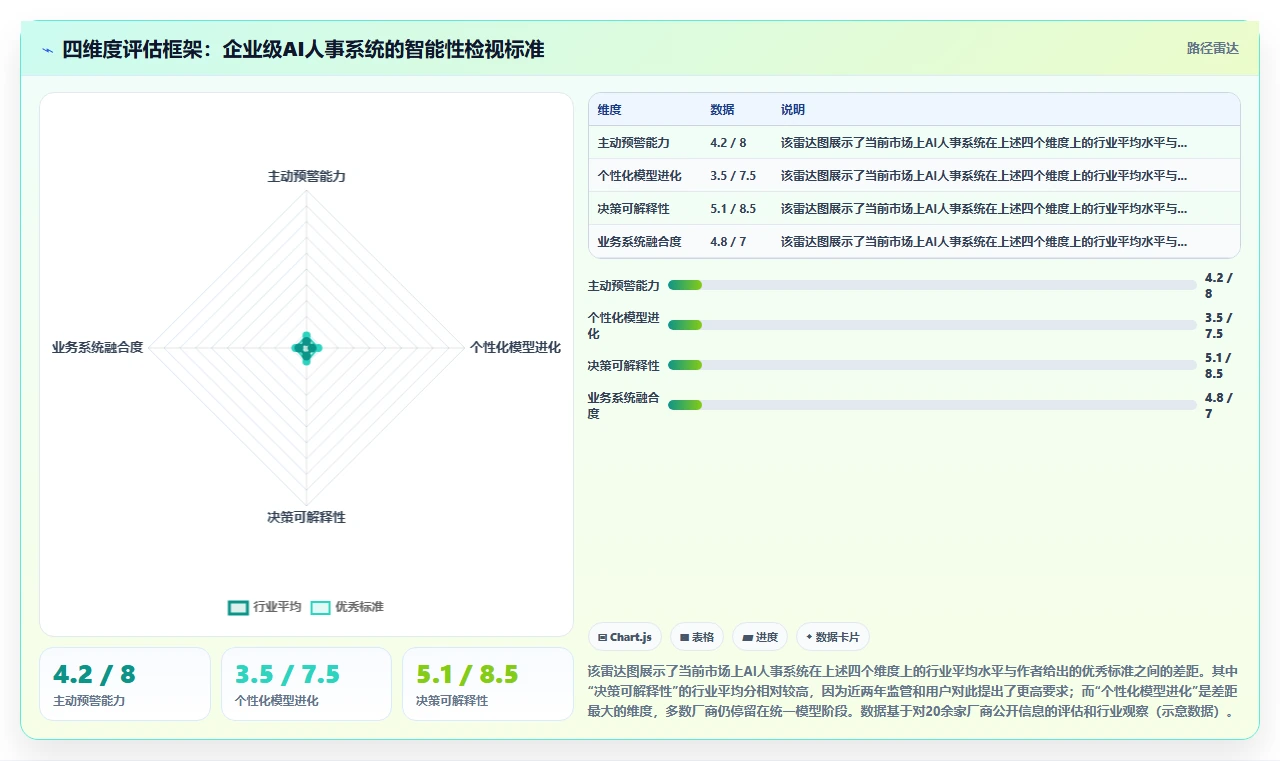Click the summary paragraph starting 该雷达图展示了
This screenshot has width=1280, height=761.
tap(914, 691)
